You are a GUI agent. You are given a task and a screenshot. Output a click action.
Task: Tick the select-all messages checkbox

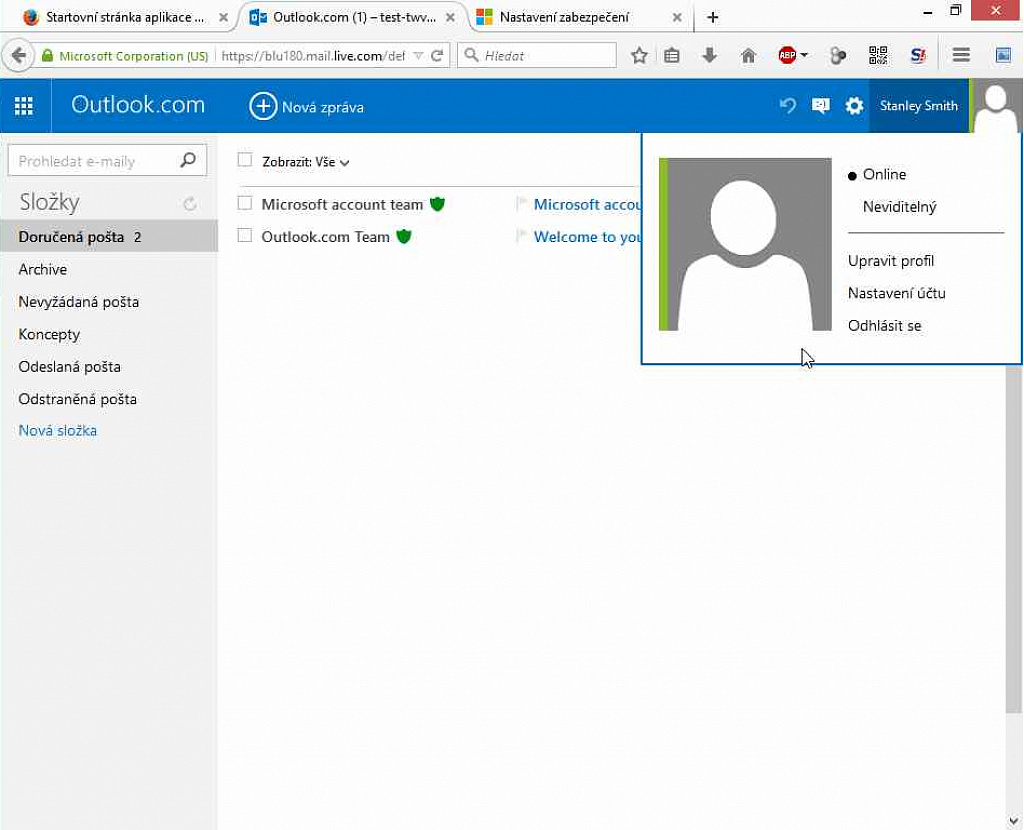click(245, 160)
